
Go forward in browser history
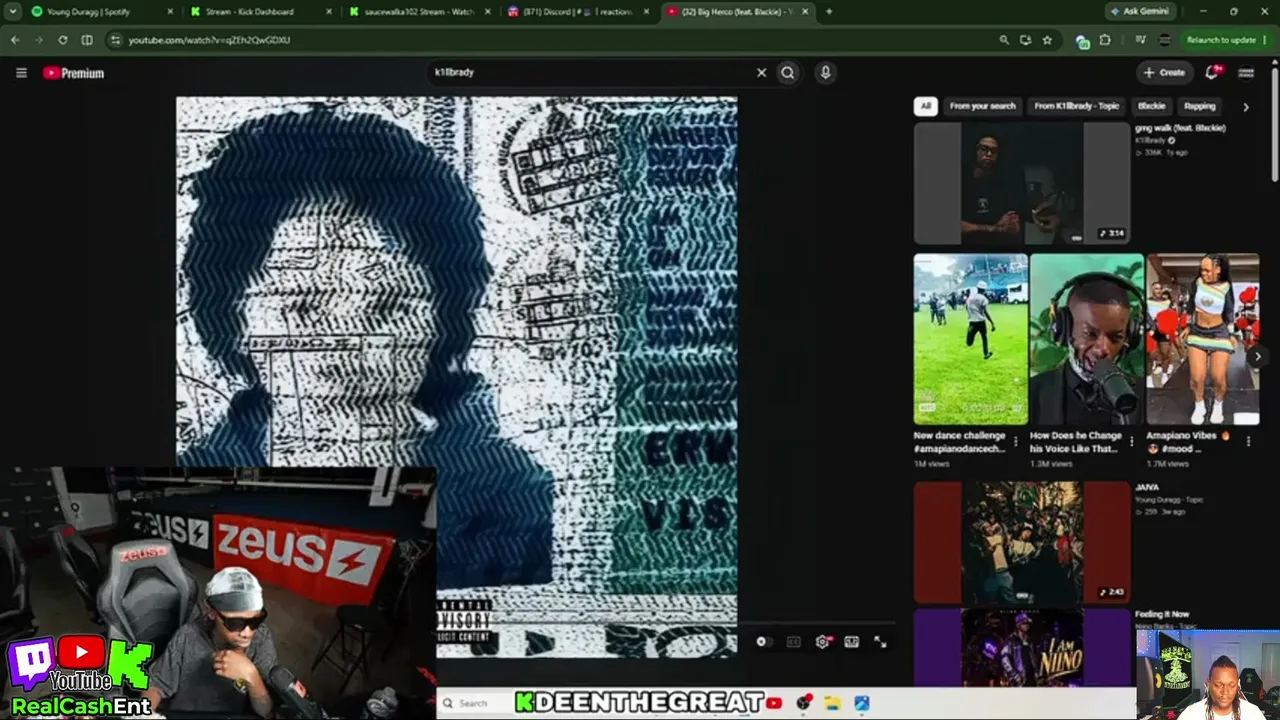click(x=39, y=40)
